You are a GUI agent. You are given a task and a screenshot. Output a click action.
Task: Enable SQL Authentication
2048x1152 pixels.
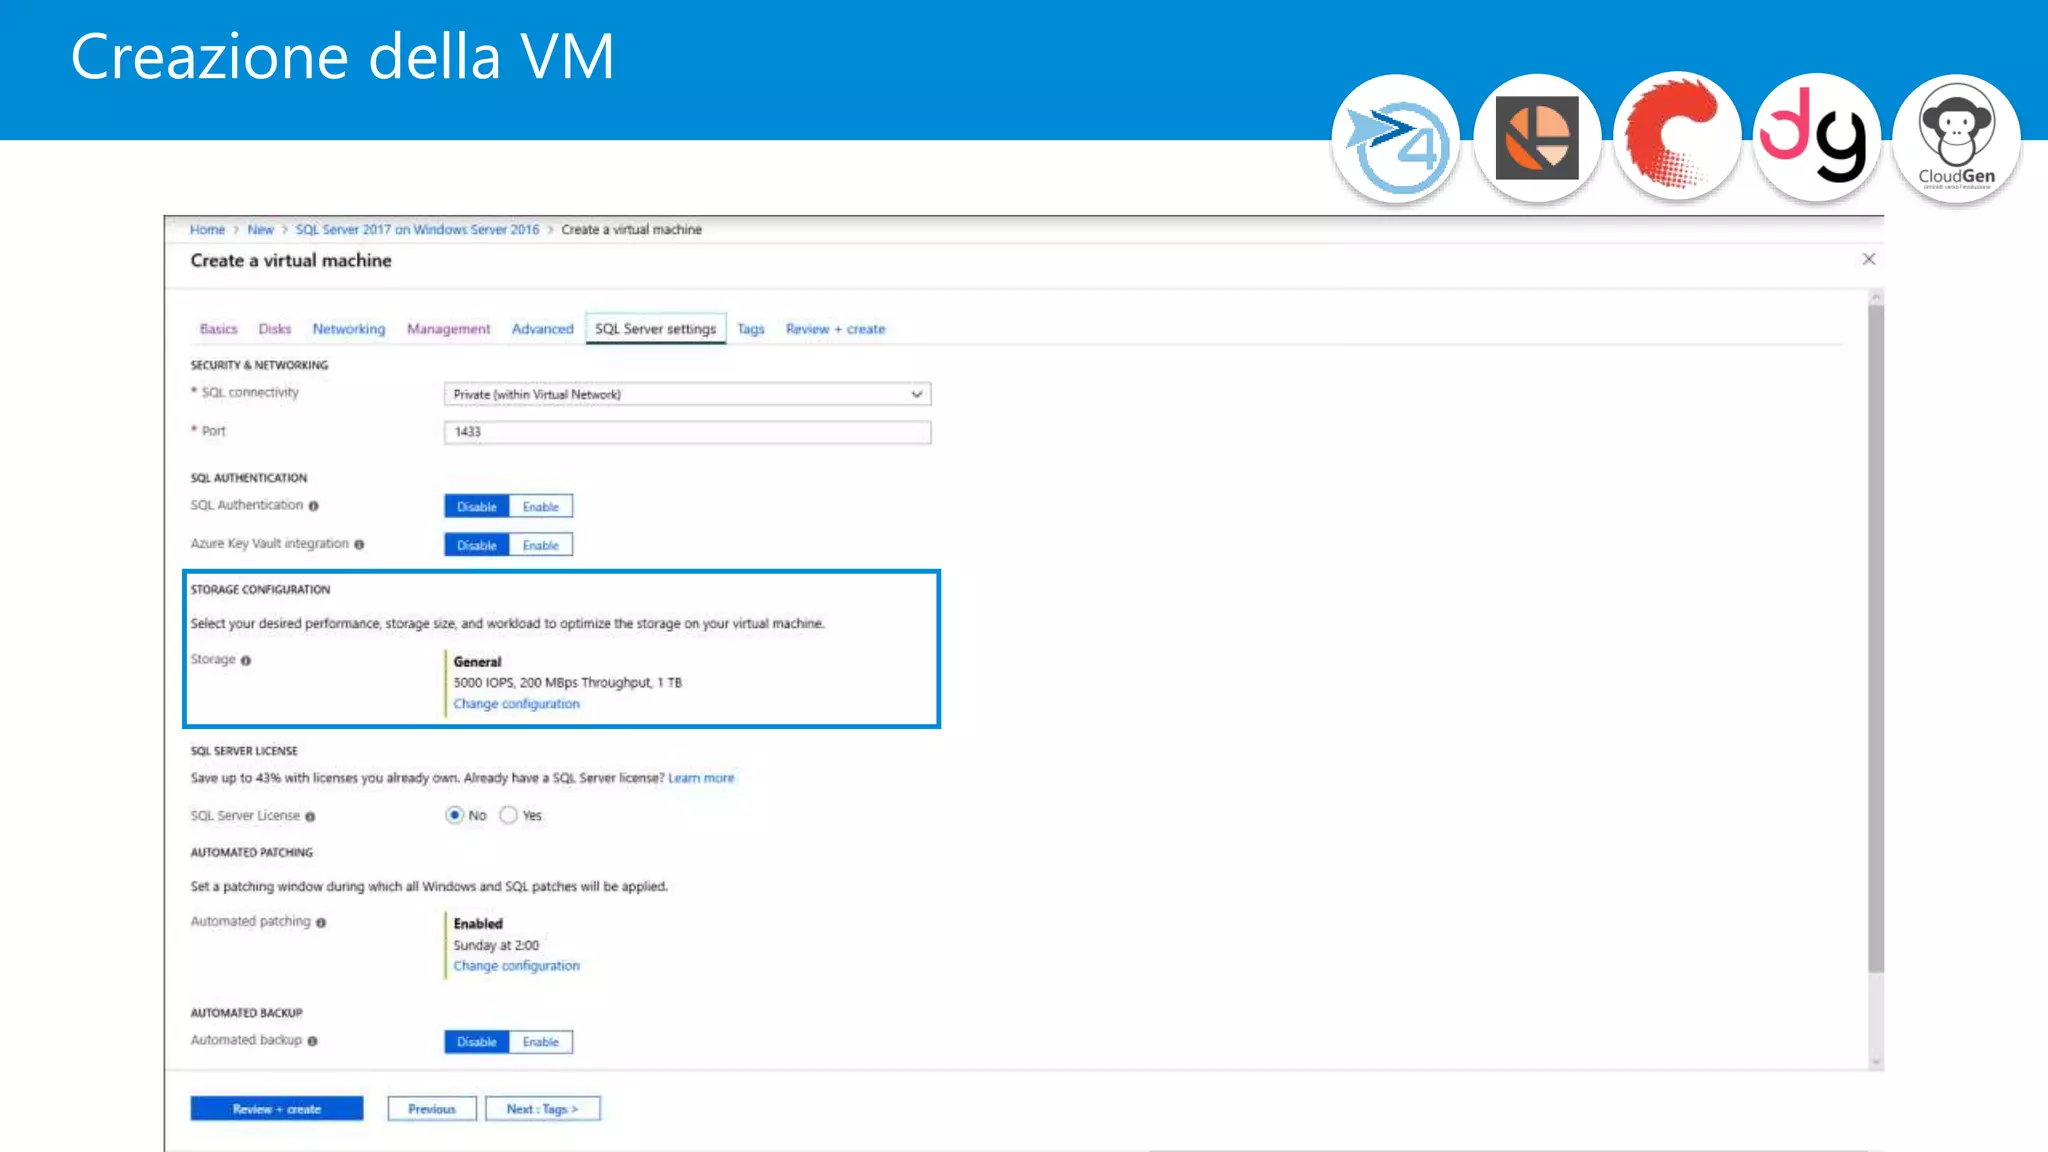point(541,507)
